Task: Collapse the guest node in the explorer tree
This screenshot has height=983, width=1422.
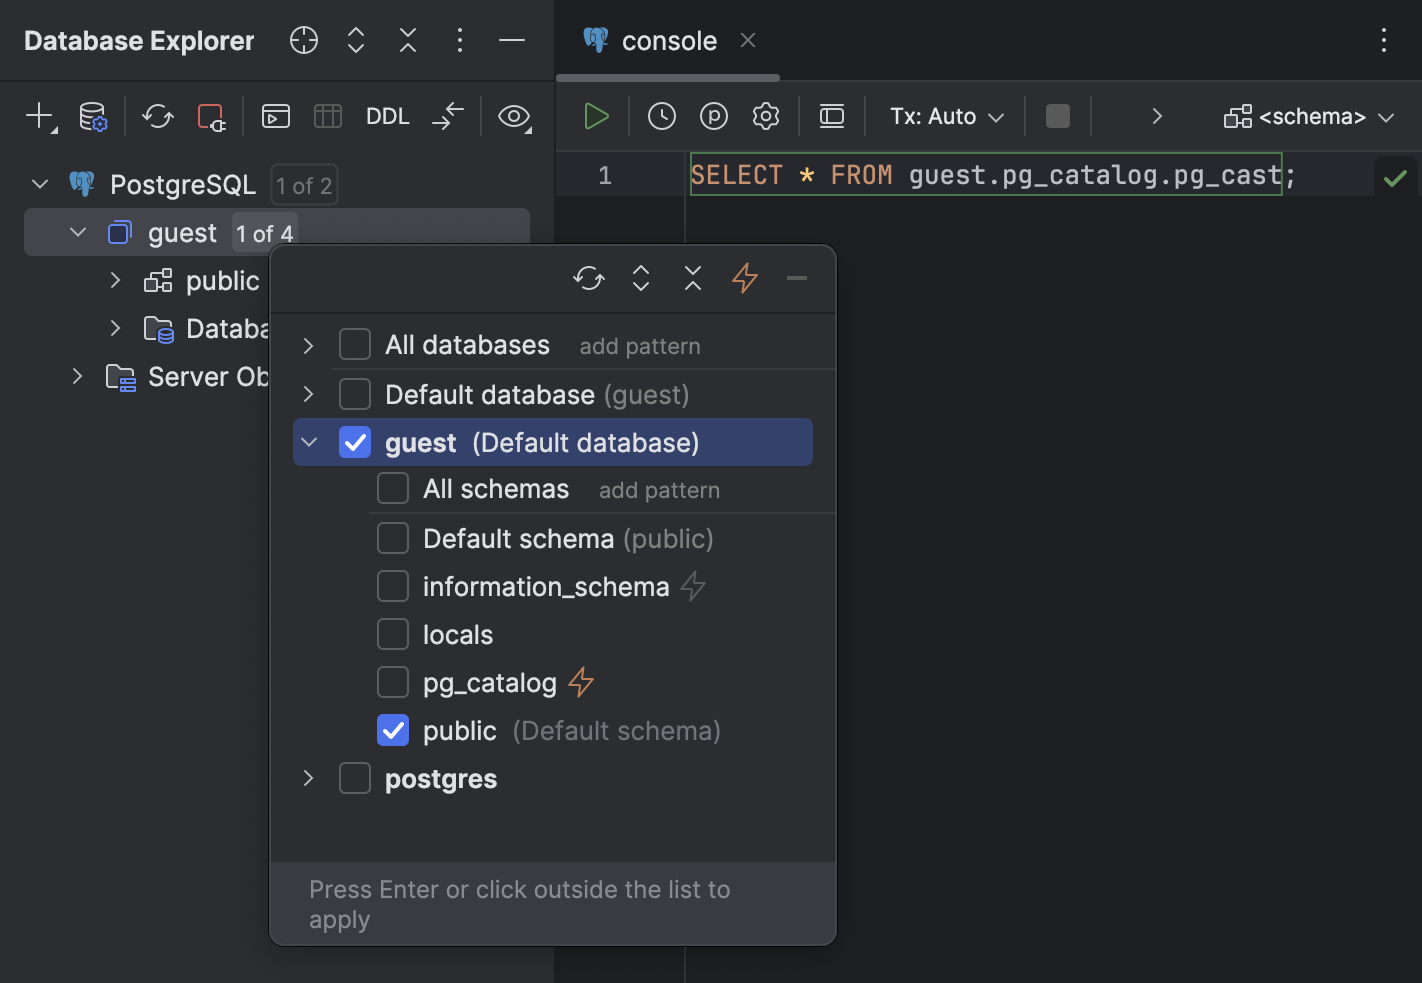Action: (78, 232)
